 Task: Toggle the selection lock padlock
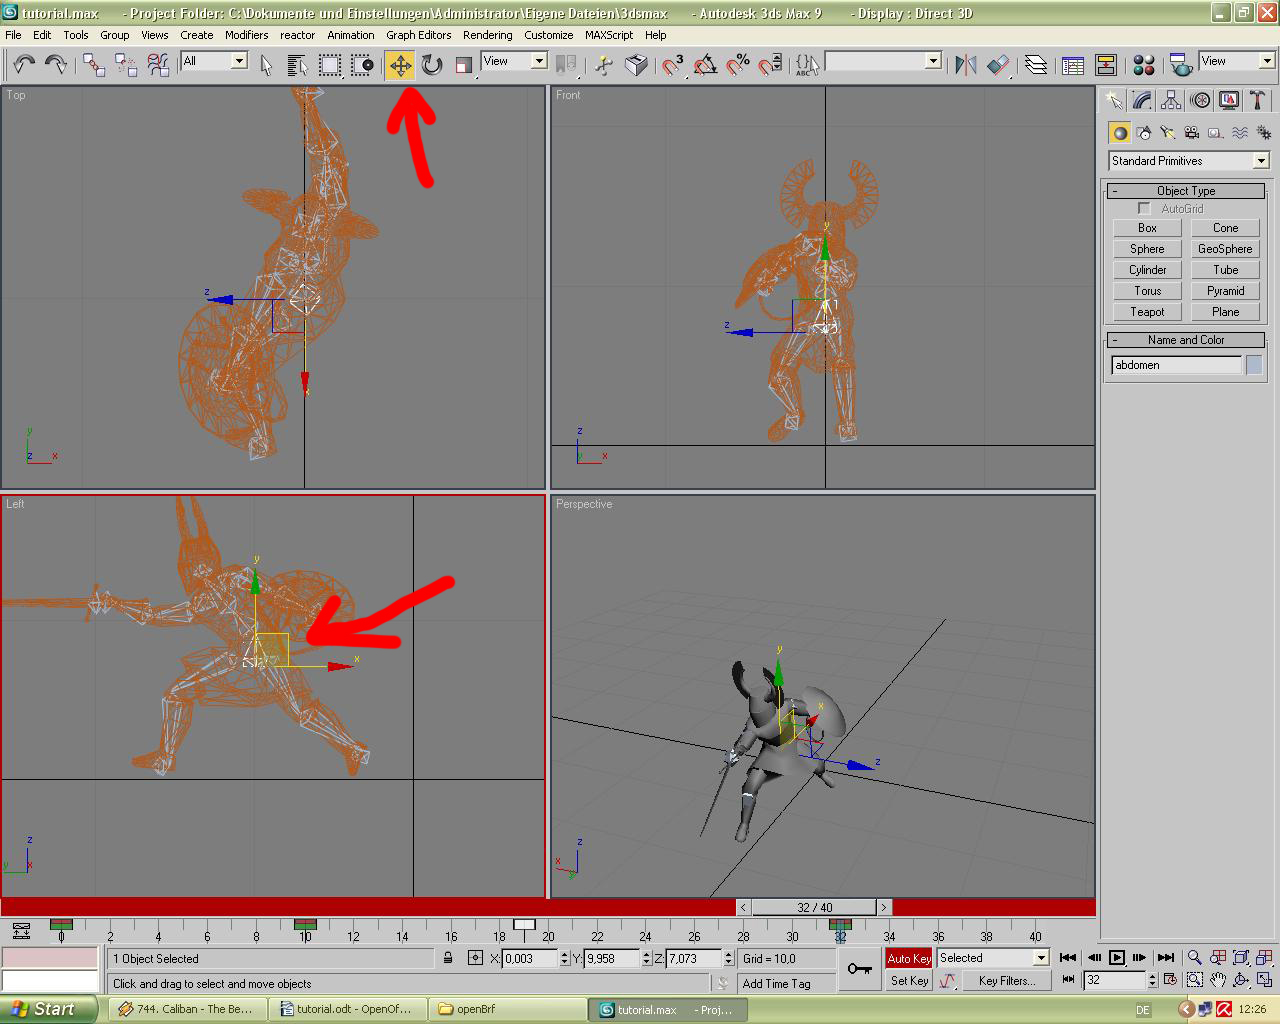pyautogui.click(x=448, y=958)
